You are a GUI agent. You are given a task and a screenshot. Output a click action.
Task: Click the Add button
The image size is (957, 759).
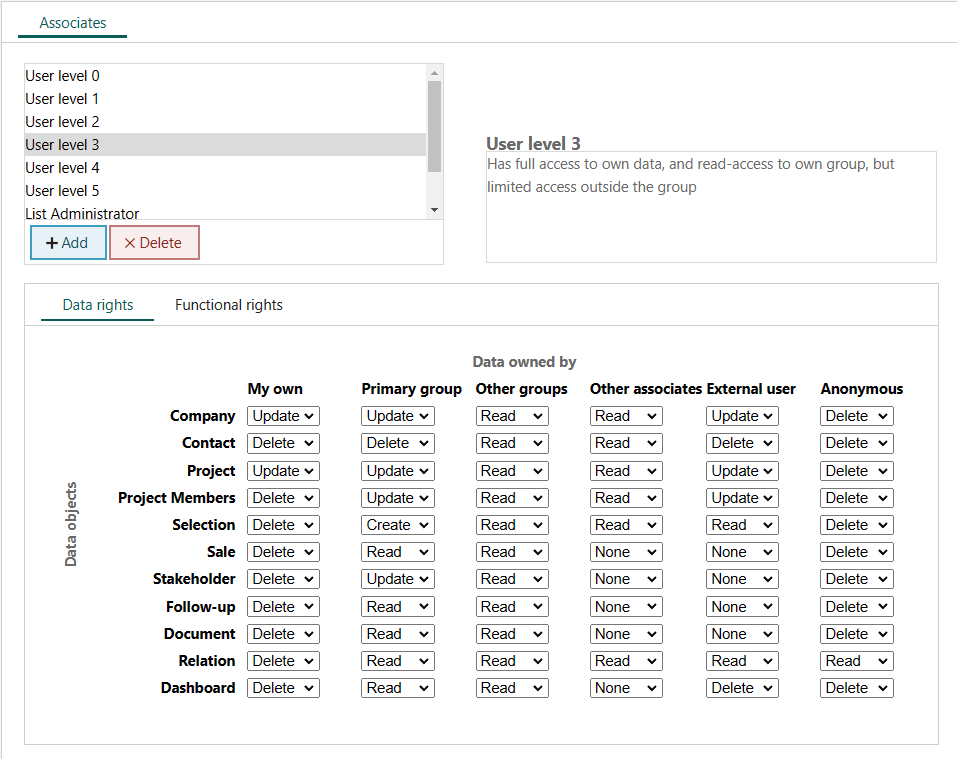[x=68, y=243]
